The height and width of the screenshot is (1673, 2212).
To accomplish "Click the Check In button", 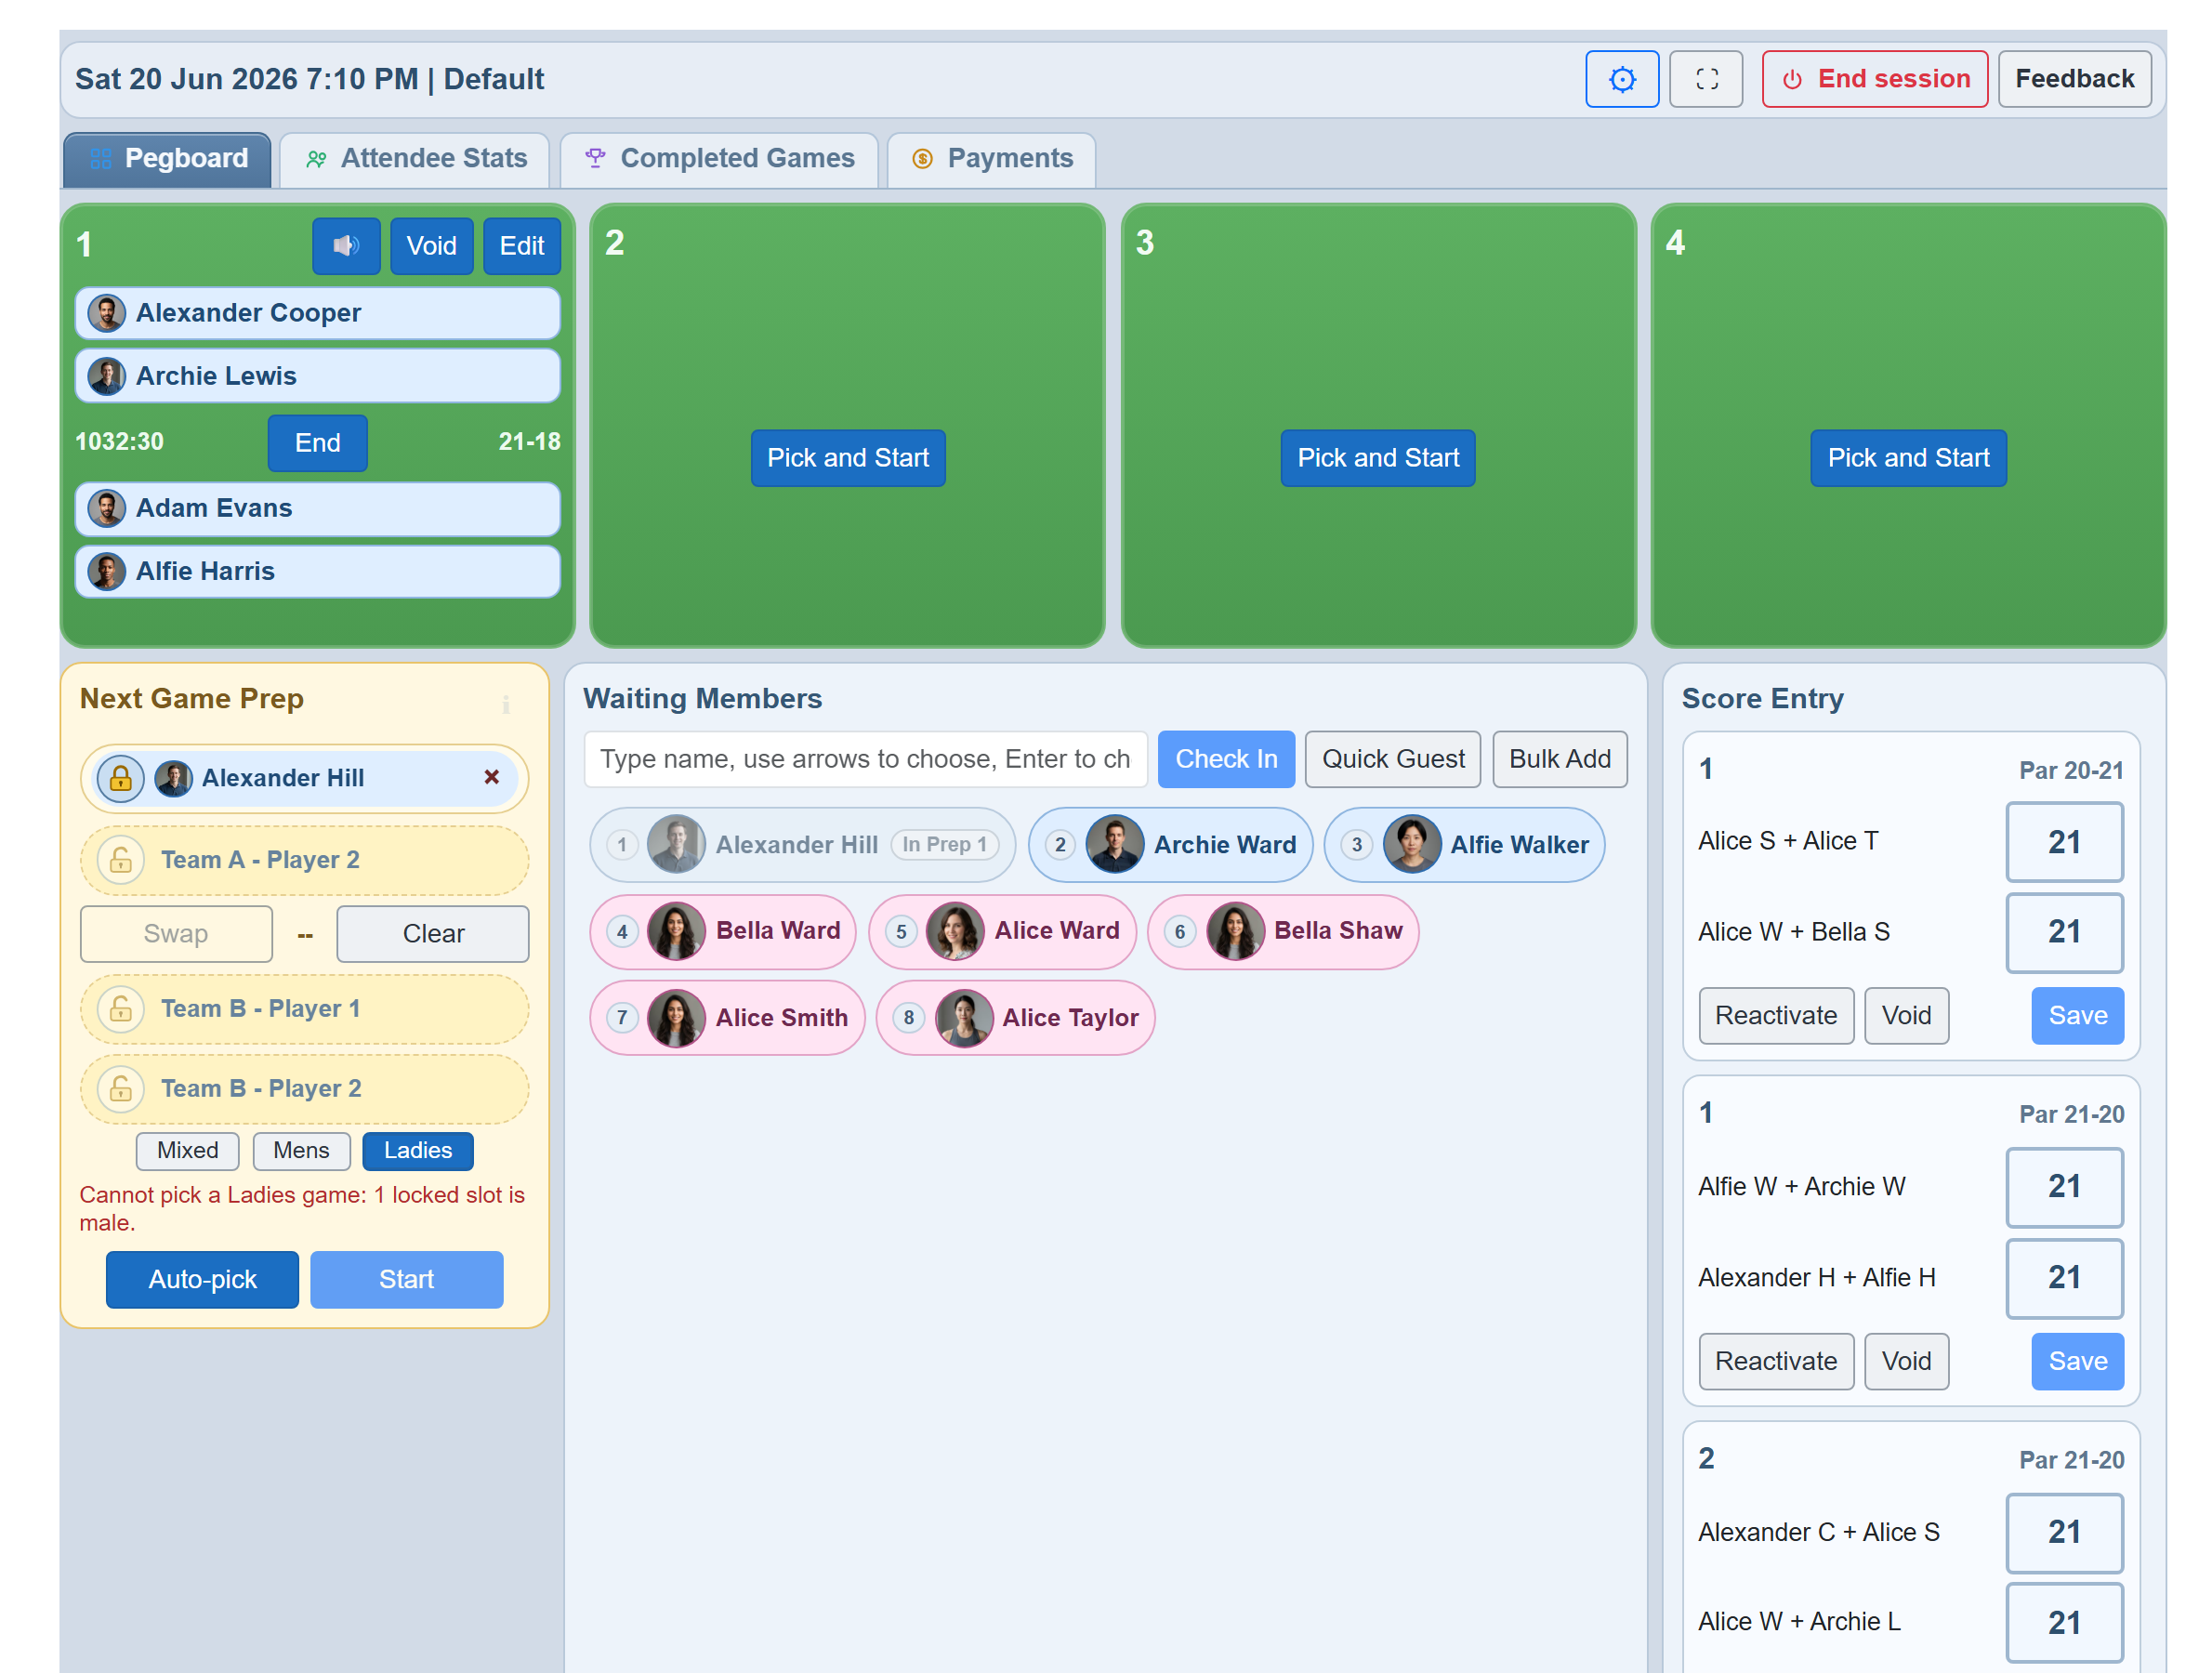I will 1226,760.
